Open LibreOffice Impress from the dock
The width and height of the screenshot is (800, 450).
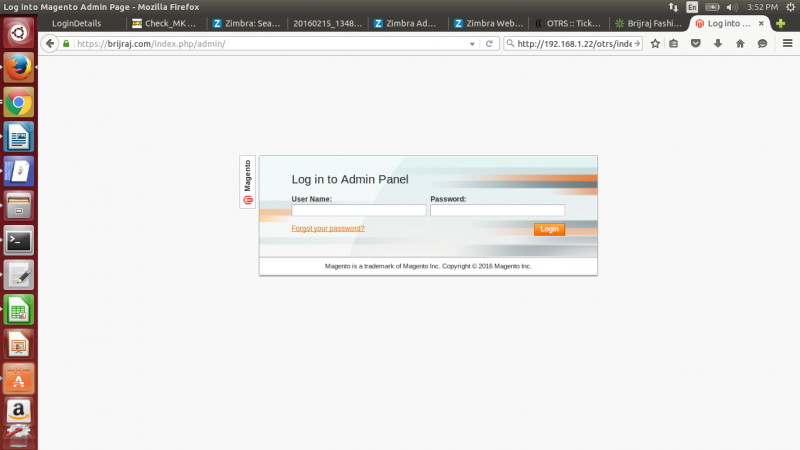click(18, 344)
